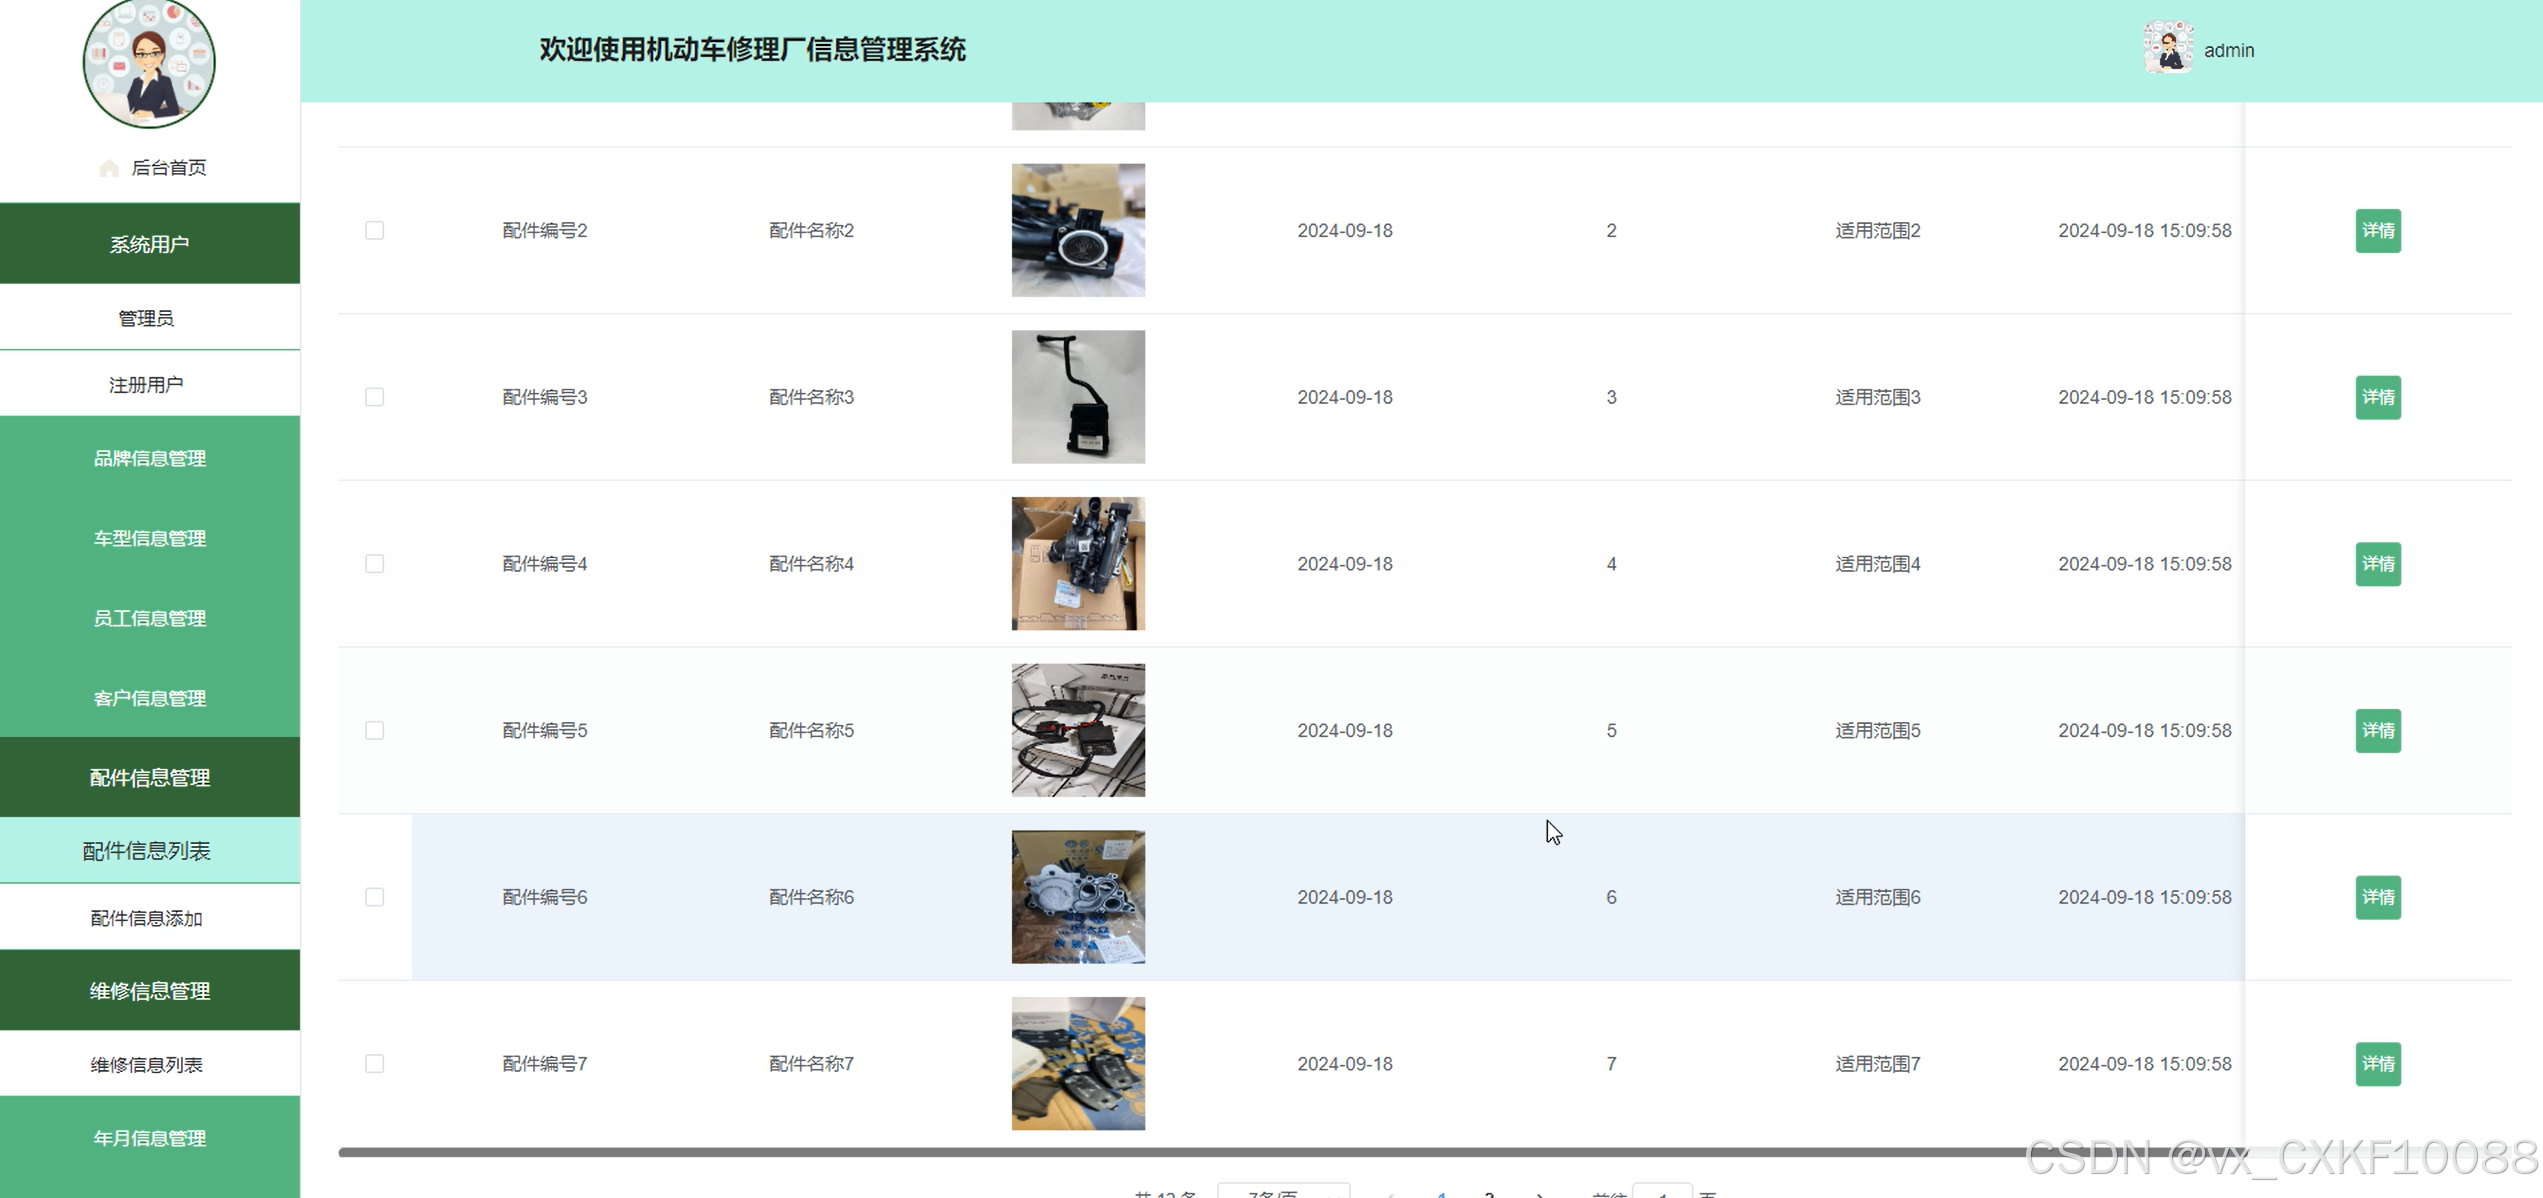The width and height of the screenshot is (2543, 1198).
Task: Click the home icon beside 后台首页
Action: pyautogui.click(x=109, y=168)
